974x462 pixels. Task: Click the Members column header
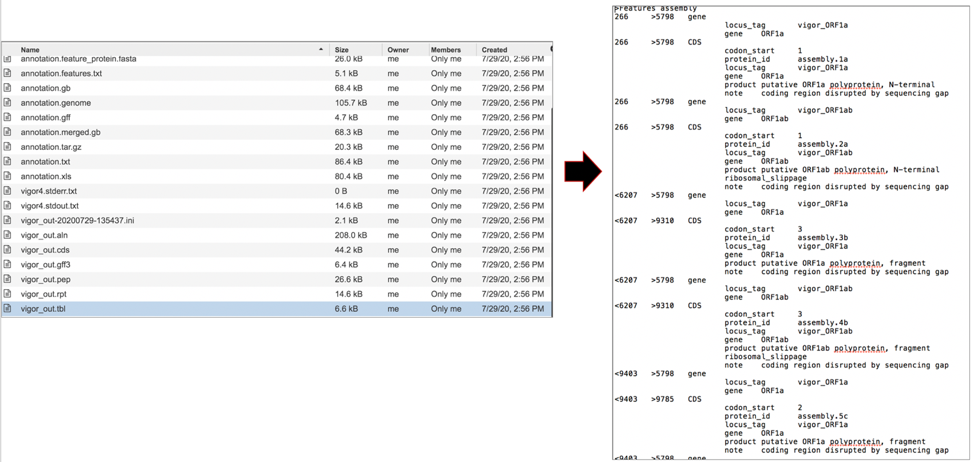445,49
